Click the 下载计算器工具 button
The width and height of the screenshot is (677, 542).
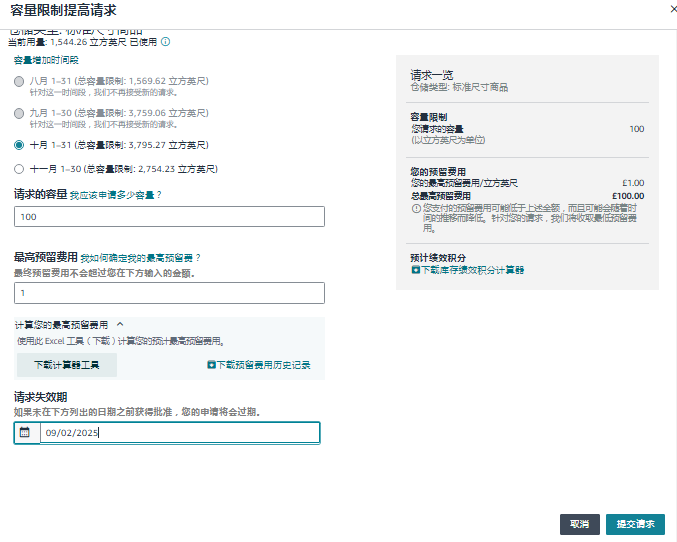tap(67, 365)
